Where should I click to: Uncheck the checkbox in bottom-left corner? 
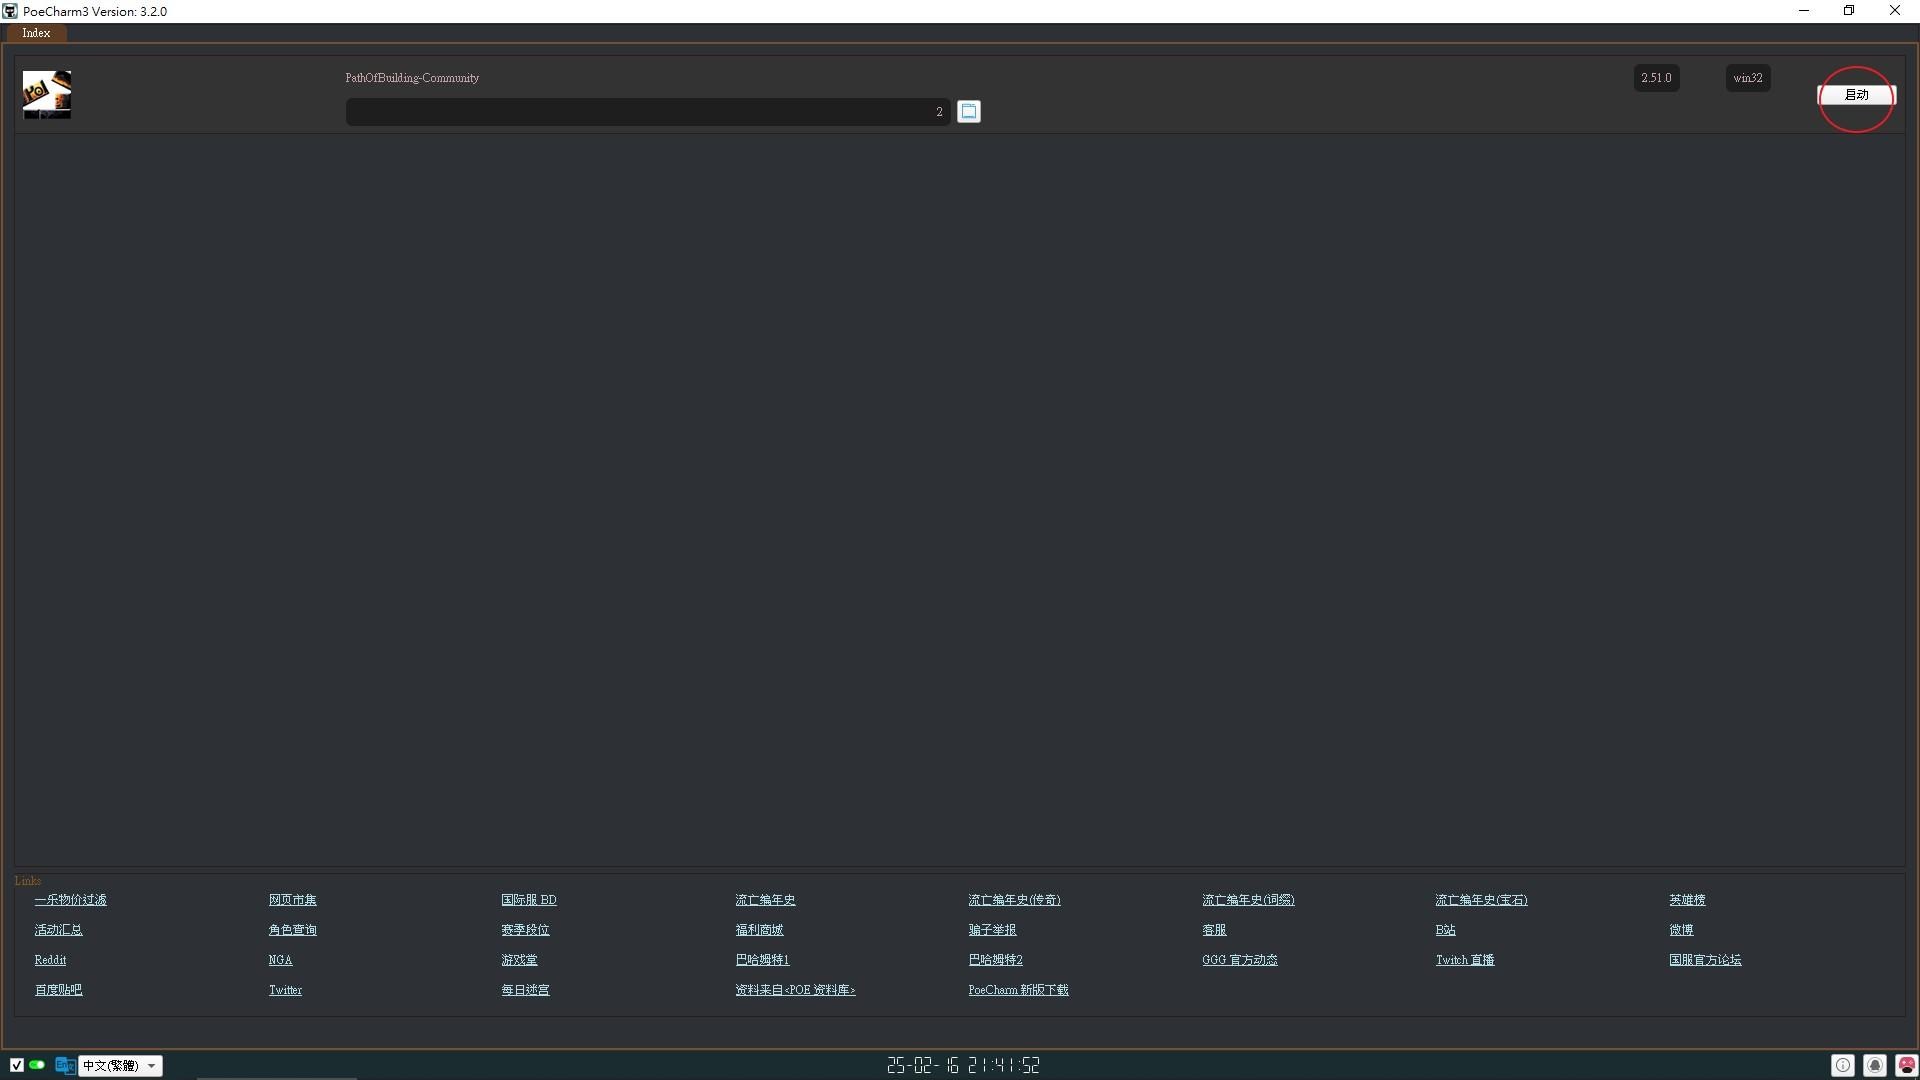(x=17, y=1065)
